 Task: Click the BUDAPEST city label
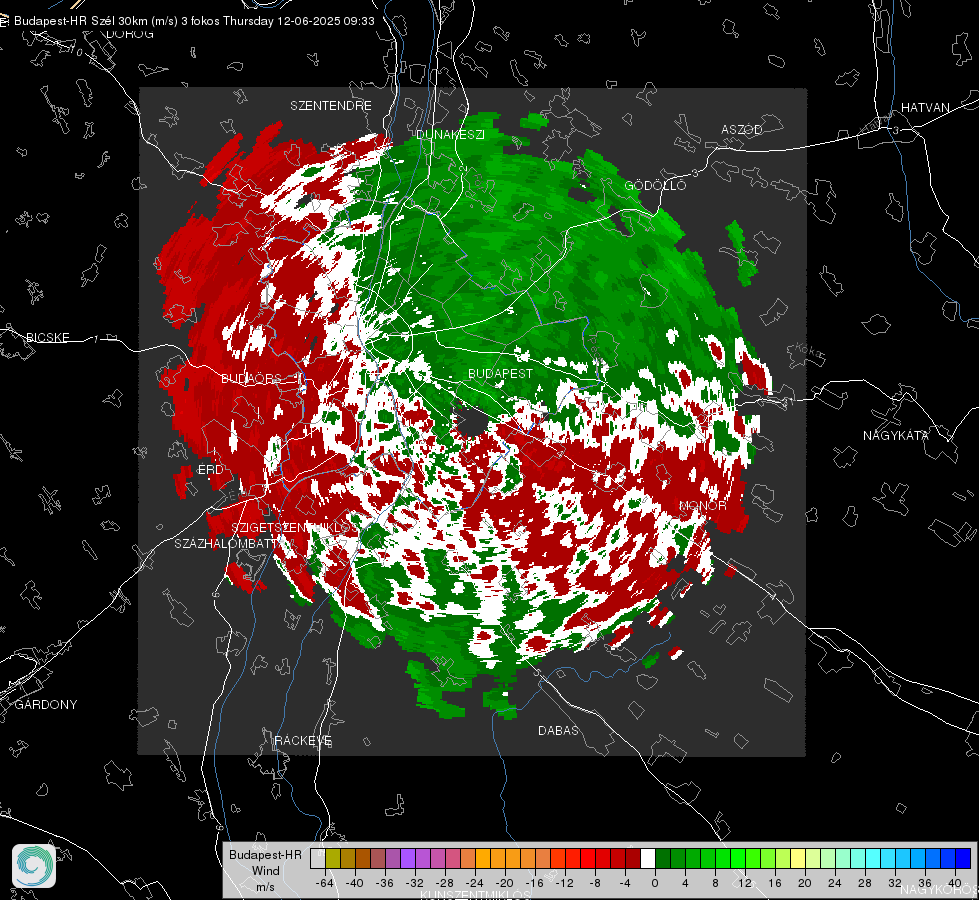(x=500, y=373)
